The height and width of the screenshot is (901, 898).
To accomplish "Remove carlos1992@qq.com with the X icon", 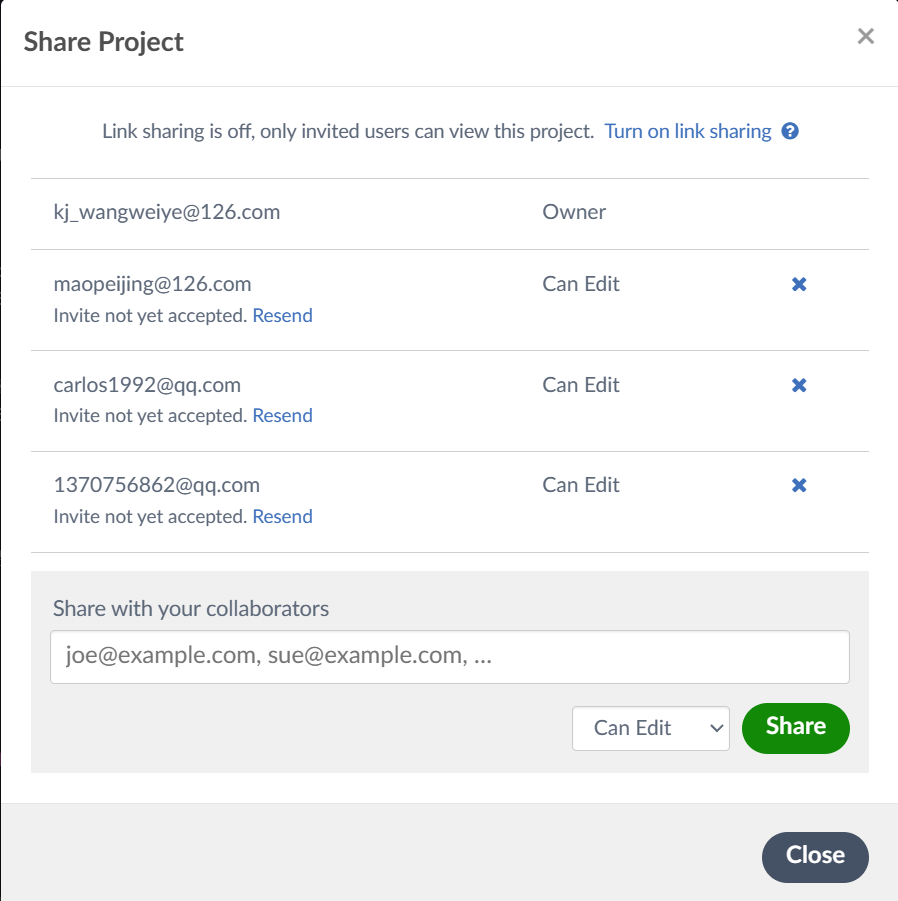I will [x=799, y=385].
